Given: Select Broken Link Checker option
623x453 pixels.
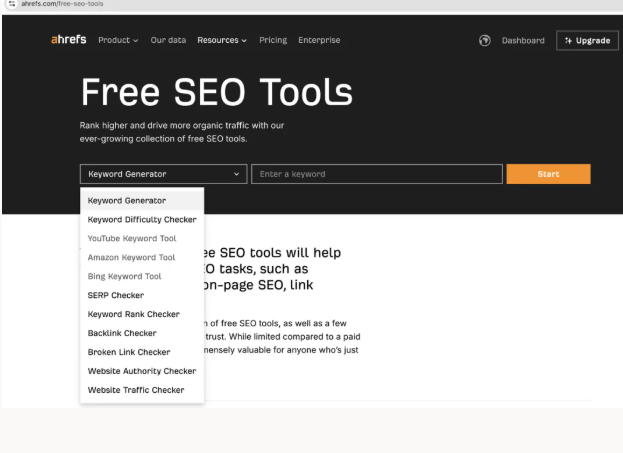Looking at the screenshot, I should (x=142, y=352).
